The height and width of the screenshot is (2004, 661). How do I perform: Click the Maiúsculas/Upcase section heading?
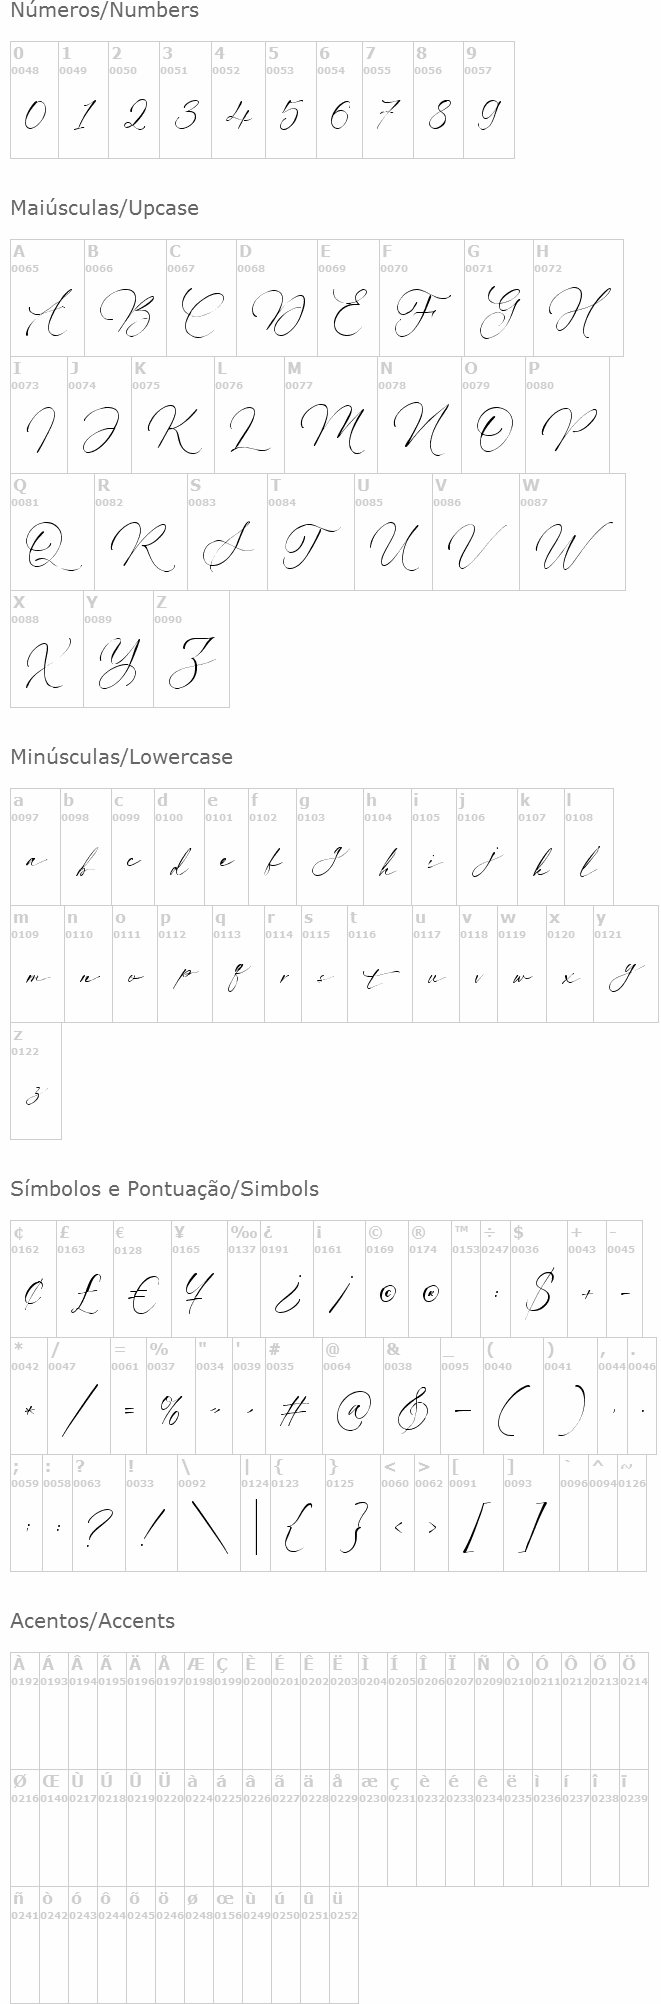coord(104,208)
